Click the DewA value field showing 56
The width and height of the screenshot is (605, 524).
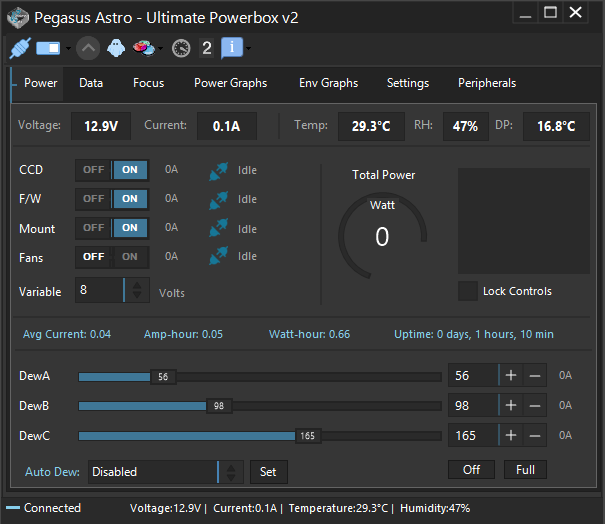[x=473, y=375]
